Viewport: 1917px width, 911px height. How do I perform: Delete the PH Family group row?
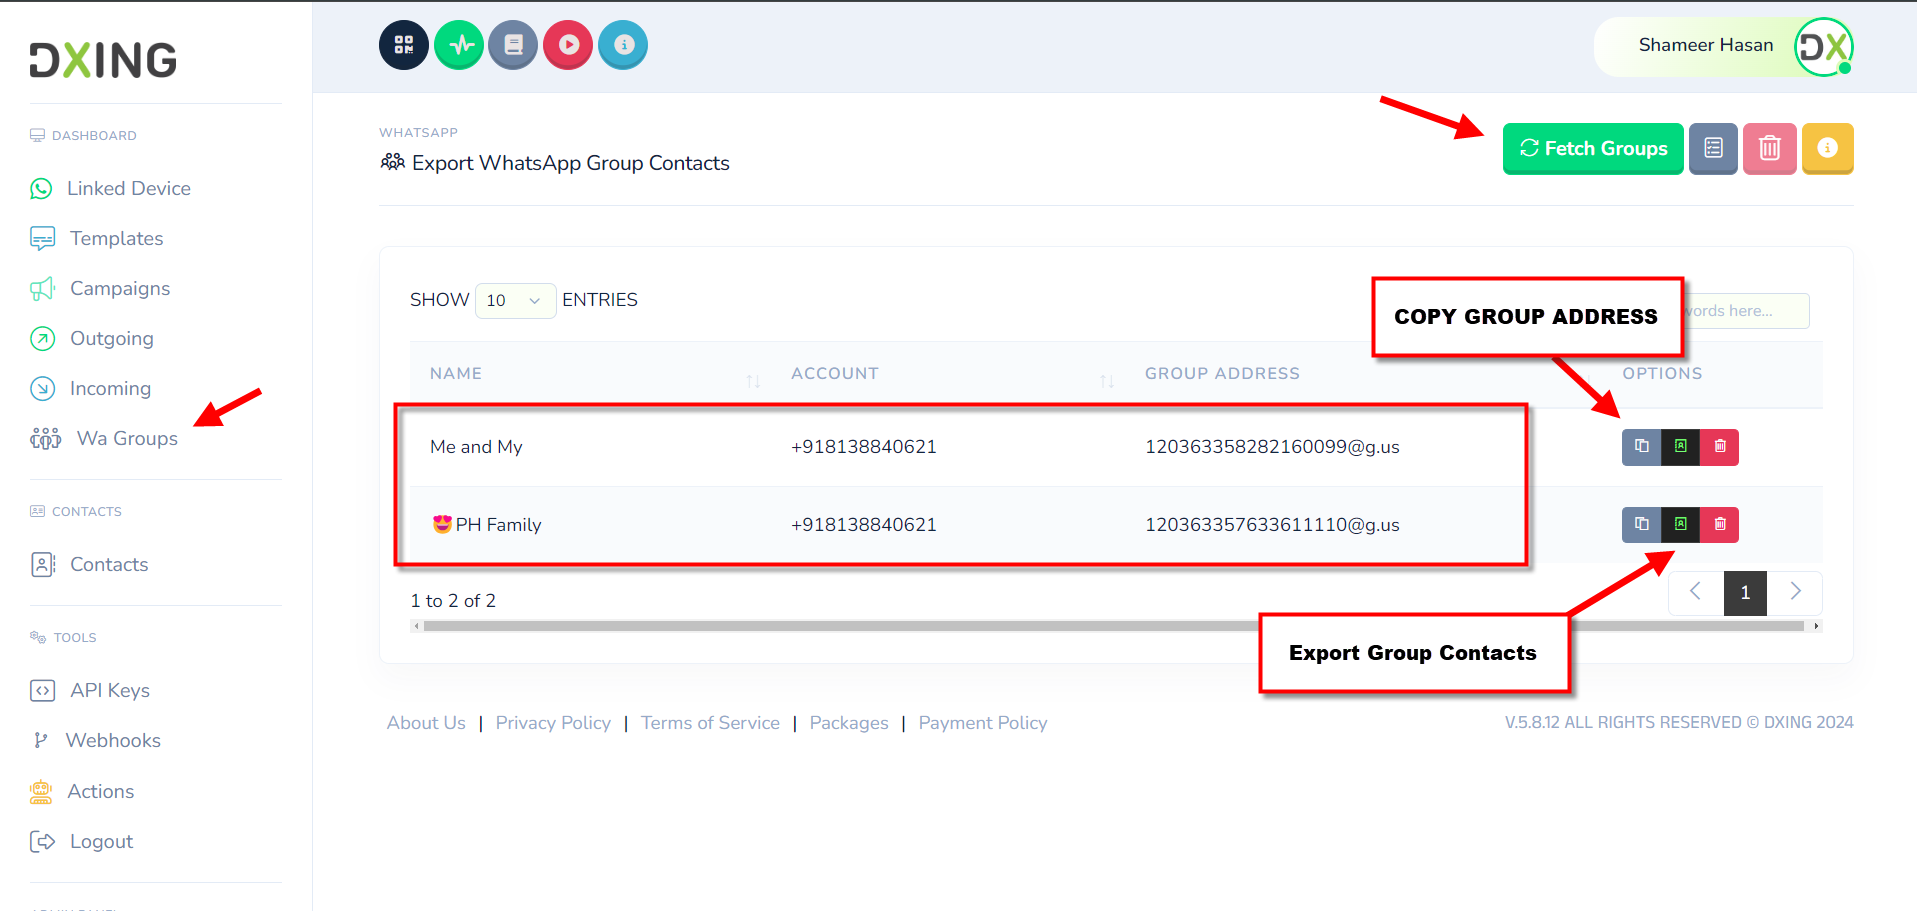click(1720, 525)
